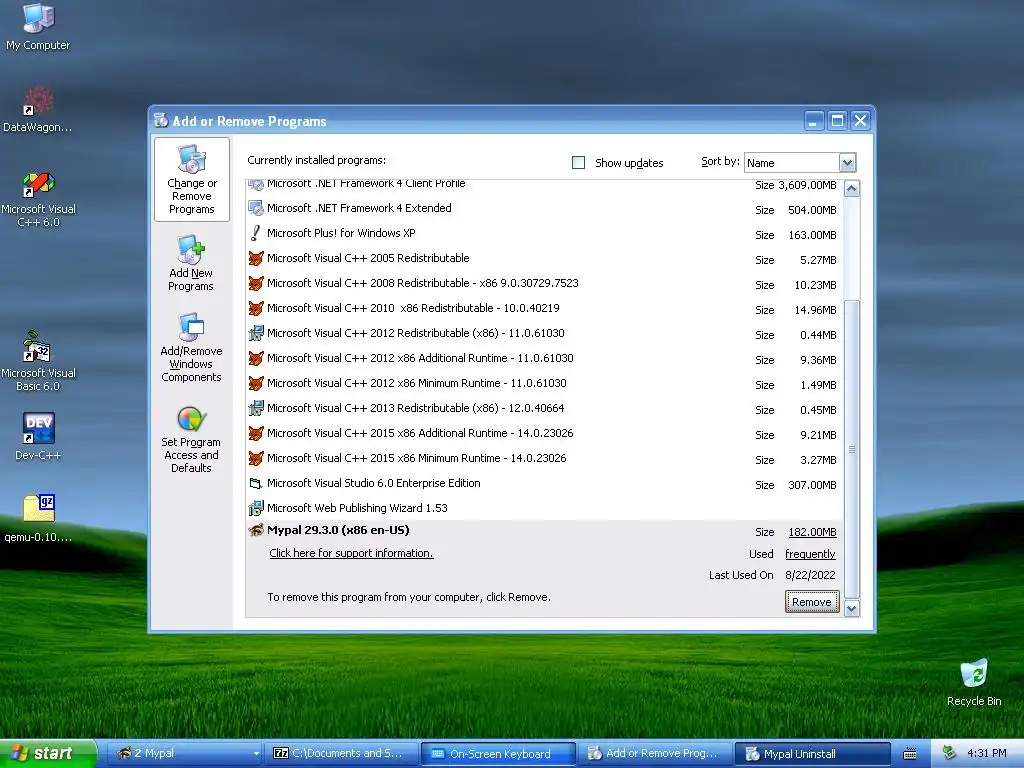Switch to C:\Documents and S... taskbar window
The width and height of the screenshot is (1024, 768).
tap(342, 754)
